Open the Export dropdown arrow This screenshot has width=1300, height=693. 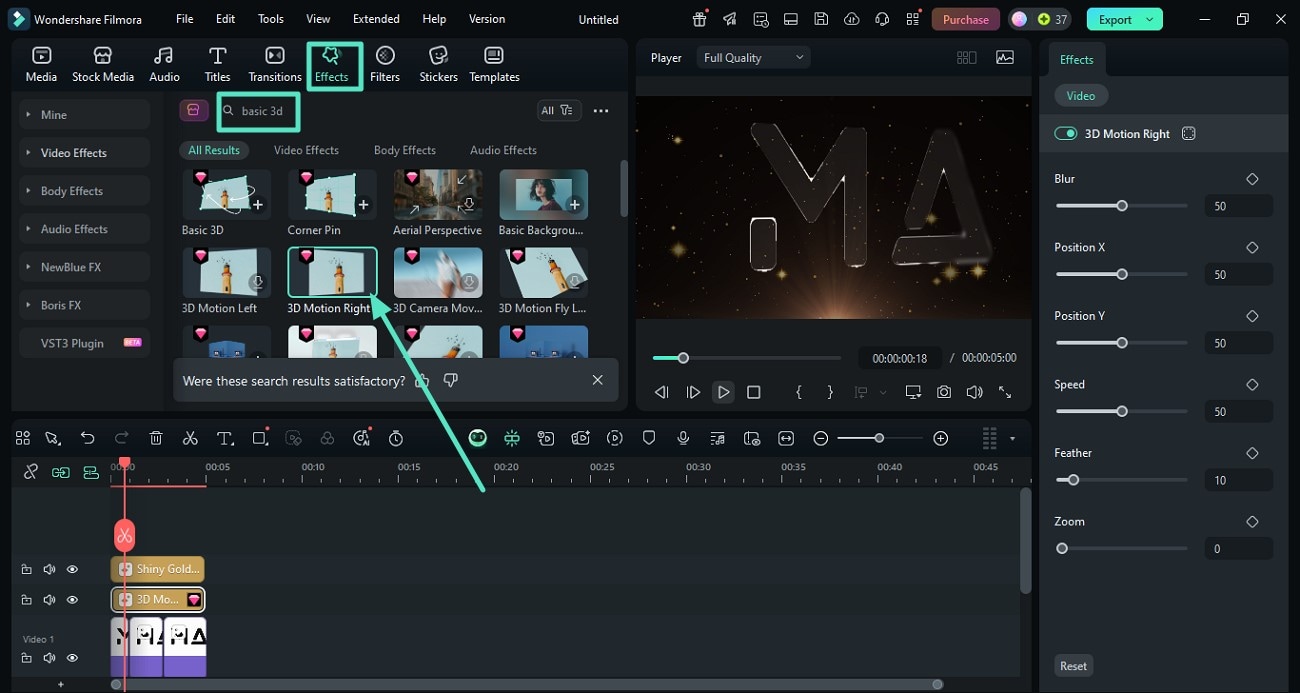[1151, 19]
